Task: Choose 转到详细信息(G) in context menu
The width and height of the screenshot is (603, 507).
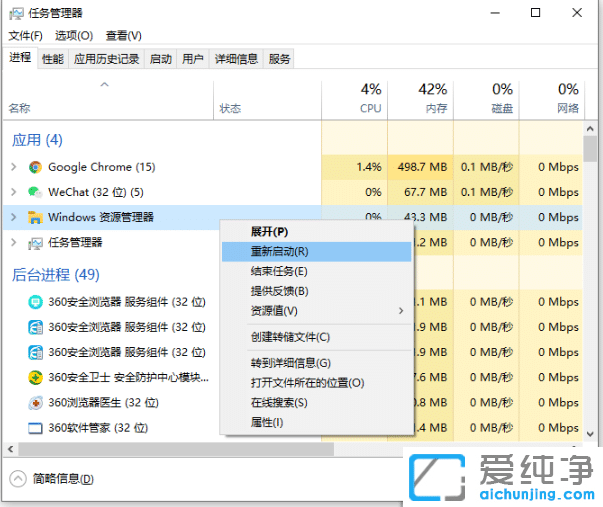Action: [316, 363]
